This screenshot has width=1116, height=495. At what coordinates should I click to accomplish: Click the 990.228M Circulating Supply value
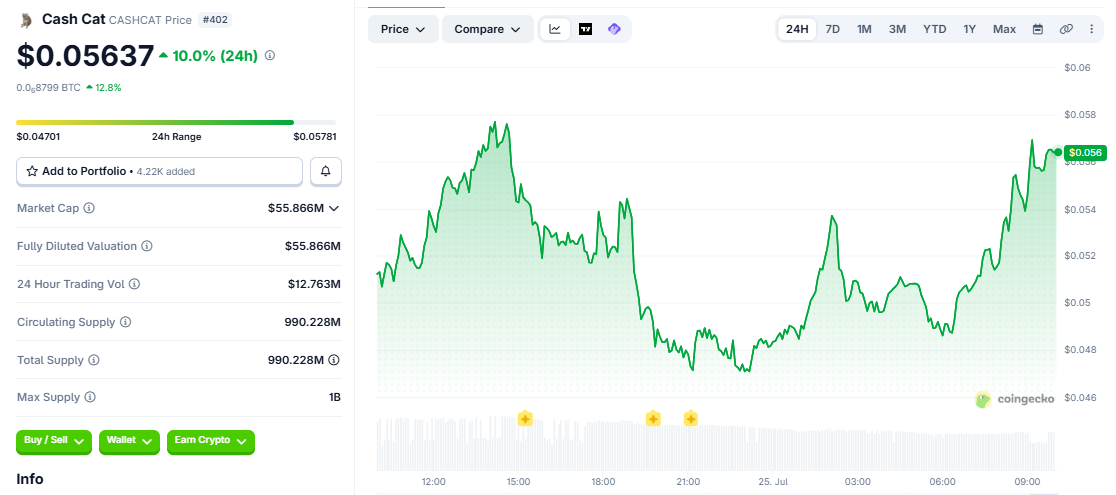point(312,322)
